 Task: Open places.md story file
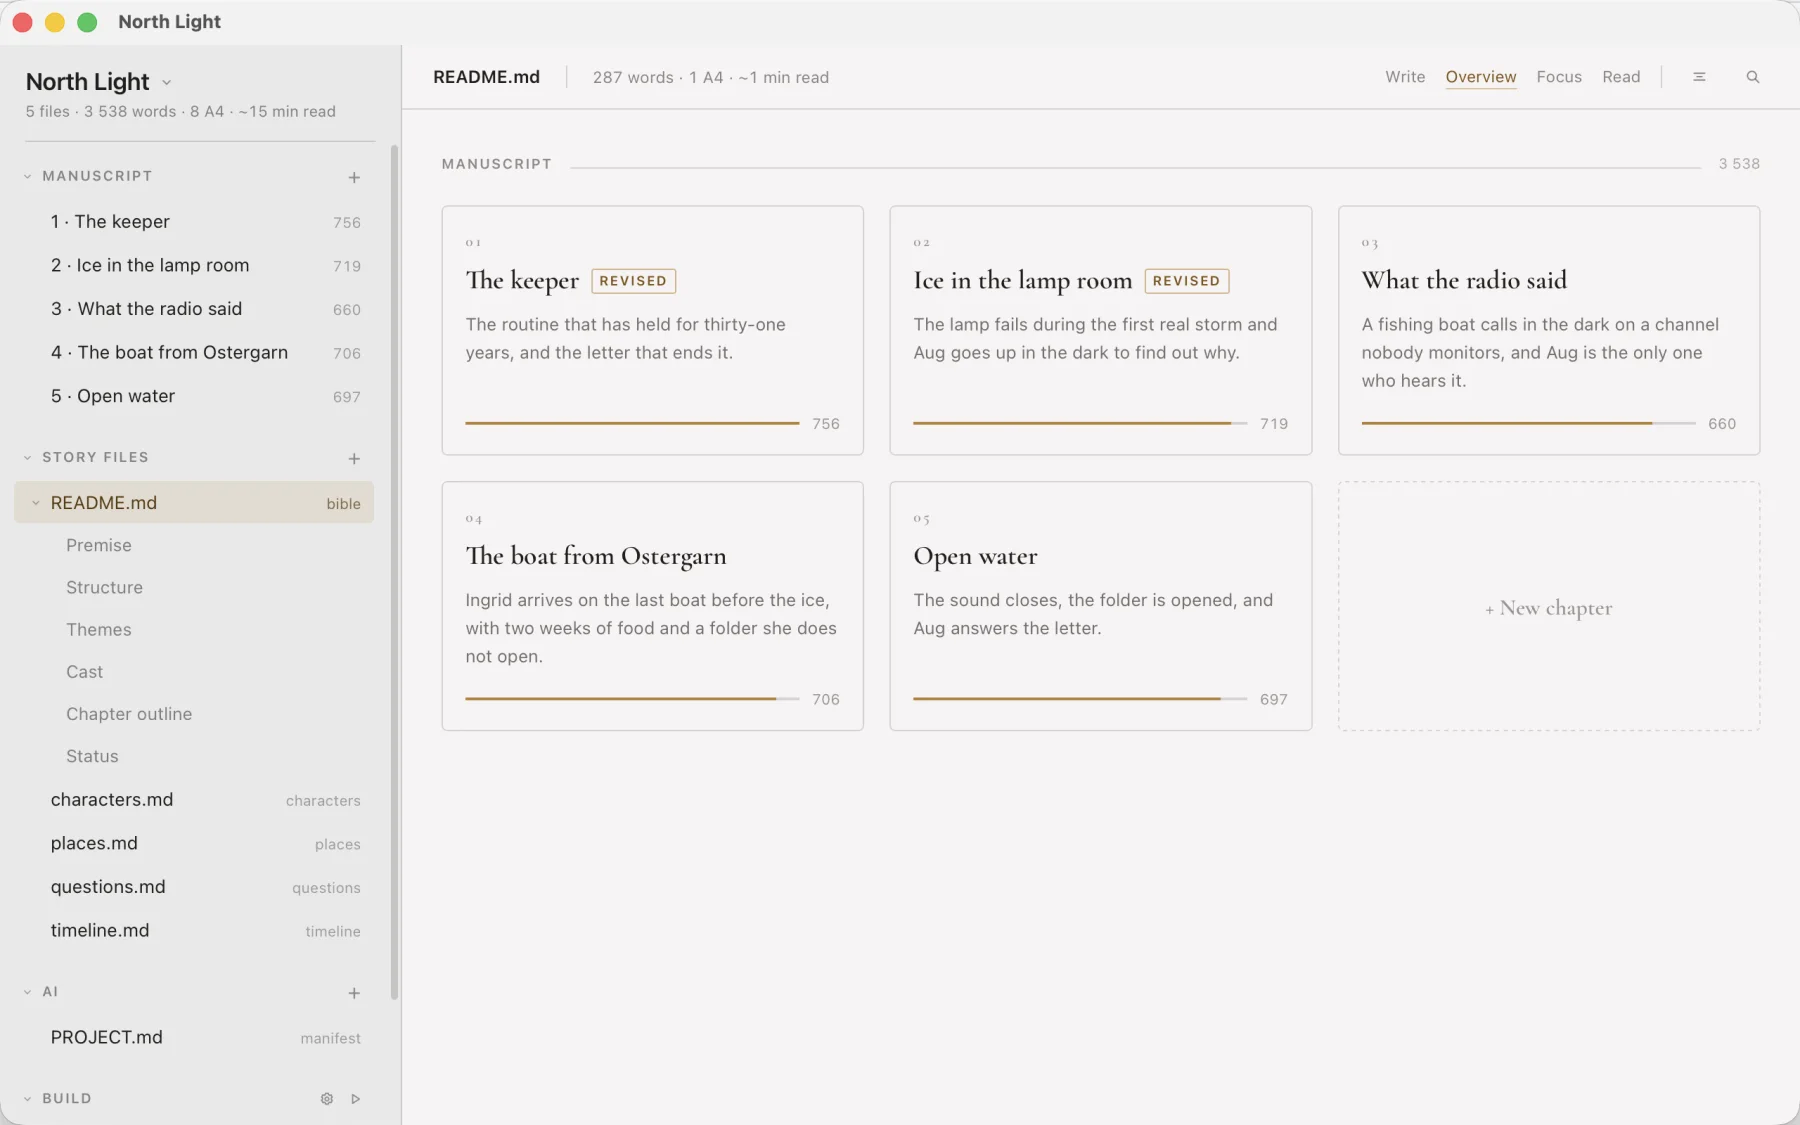tap(194, 844)
